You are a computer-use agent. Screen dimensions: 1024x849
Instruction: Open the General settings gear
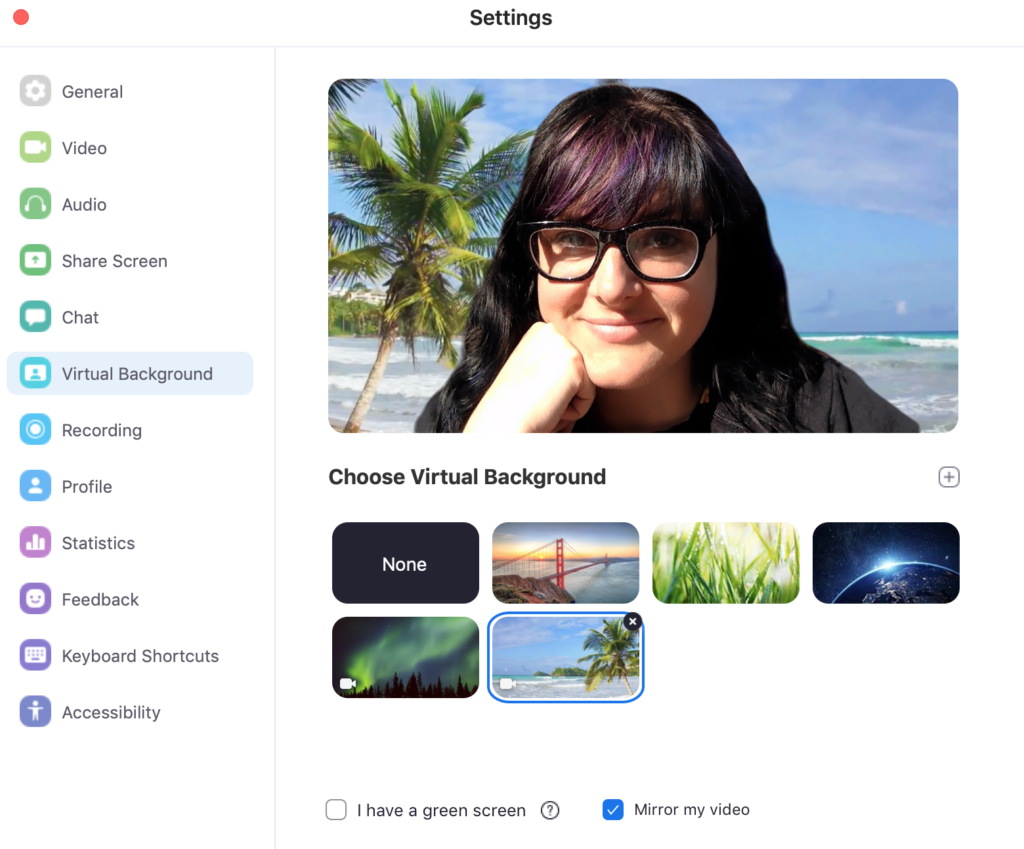pos(35,91)
